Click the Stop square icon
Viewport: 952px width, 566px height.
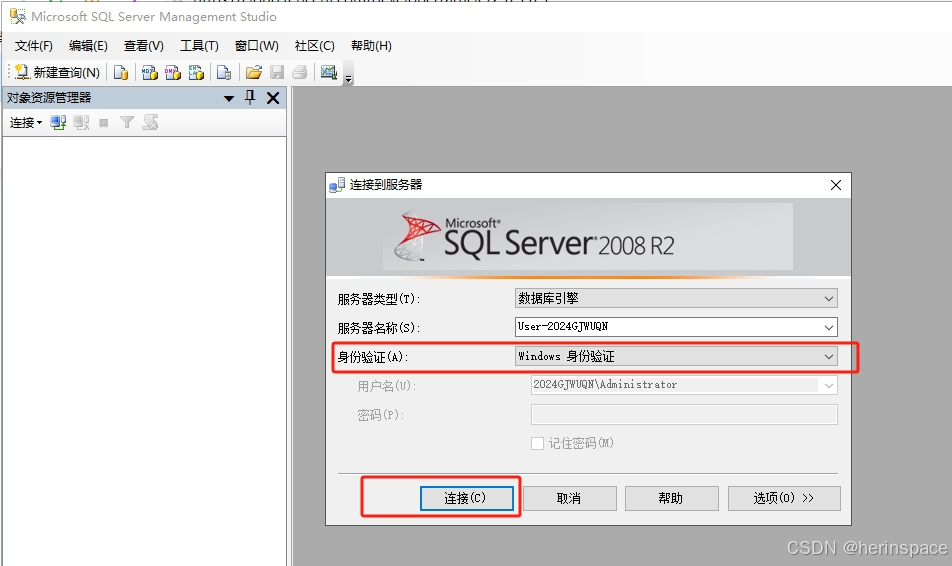[x=104, y=123]
